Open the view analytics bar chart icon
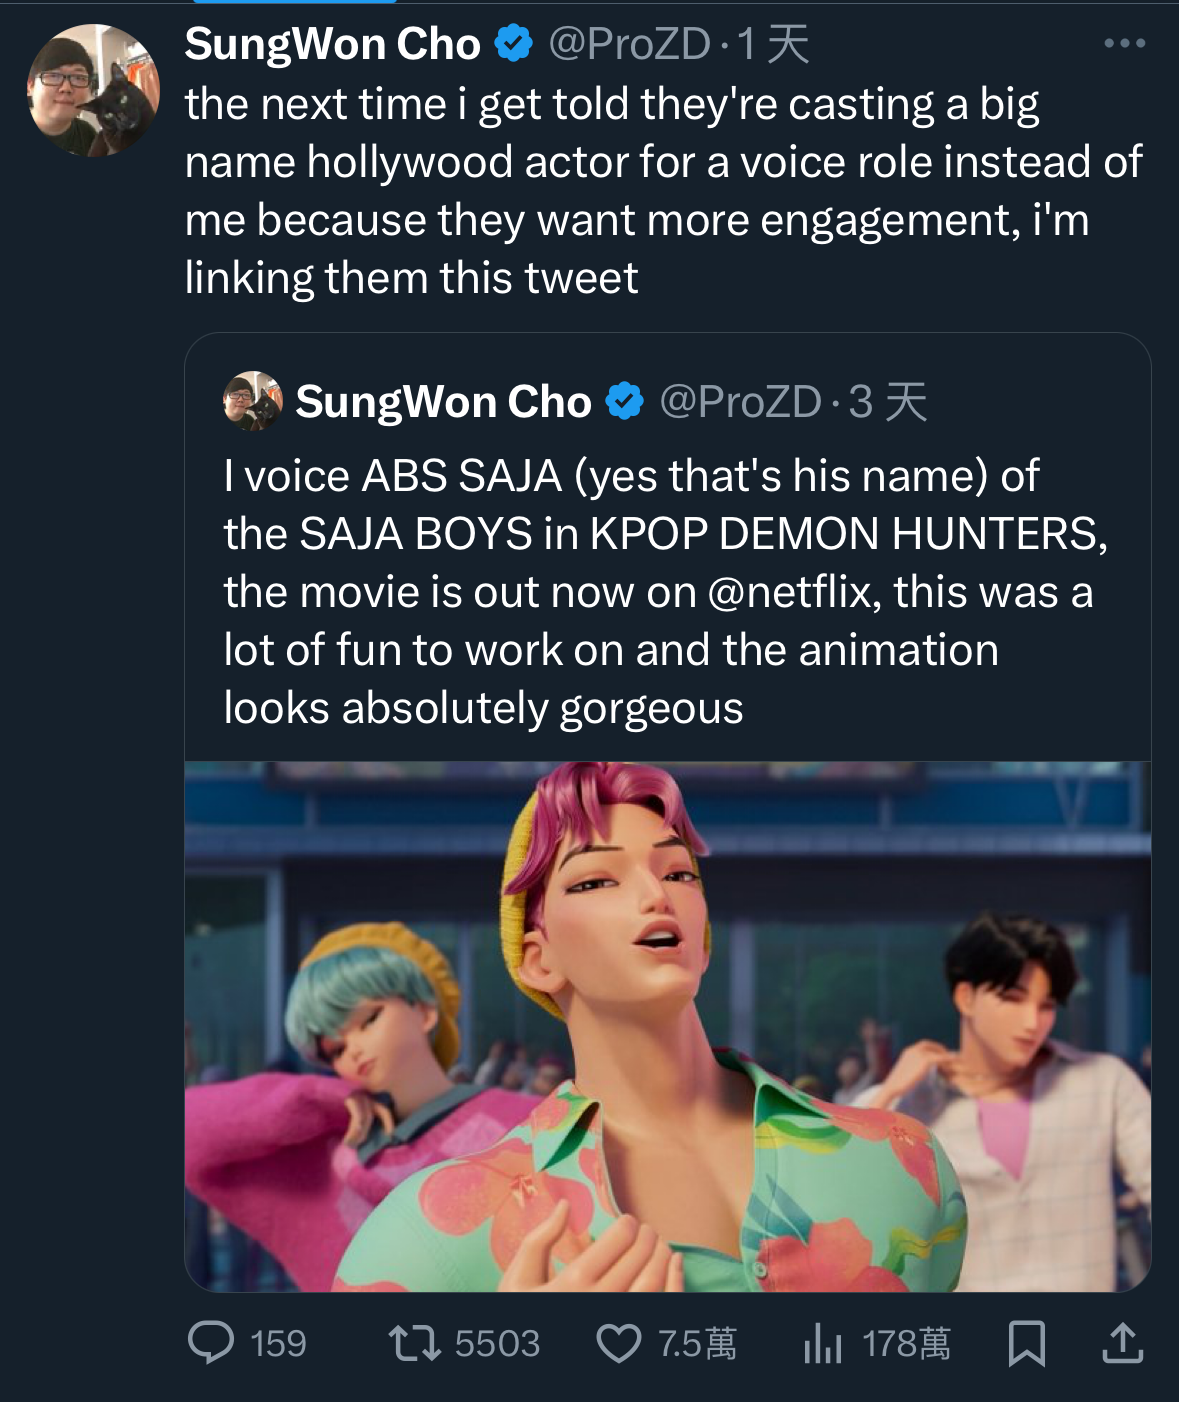Viewport: 1179px width, 1402px height. (x=823, y=1342)
